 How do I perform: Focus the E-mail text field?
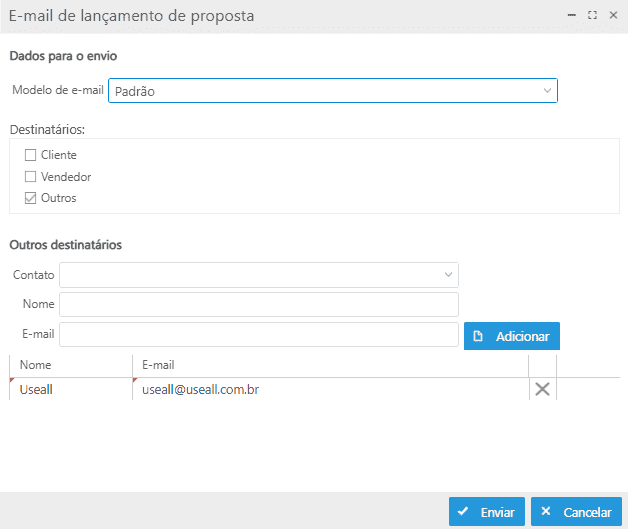point(259,334)
